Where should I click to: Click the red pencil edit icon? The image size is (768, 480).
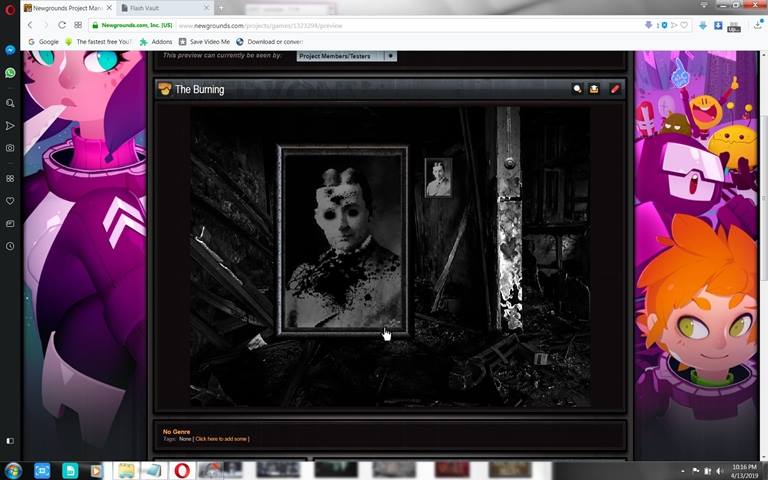615,89
